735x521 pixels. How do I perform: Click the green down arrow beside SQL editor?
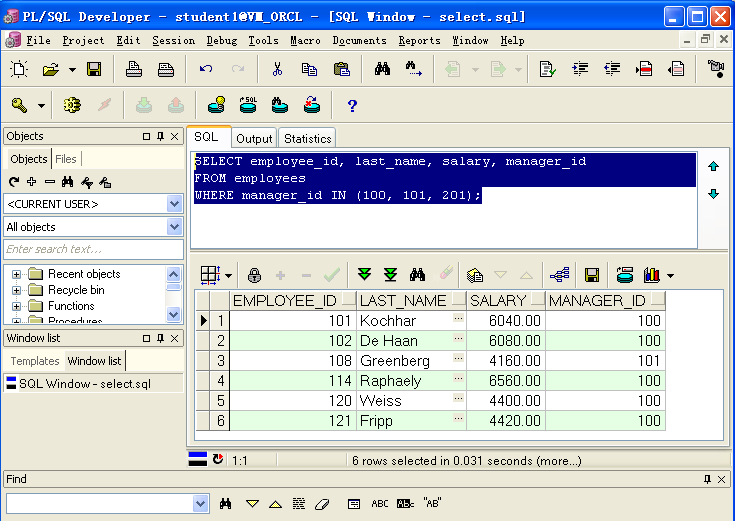(713, 194)
